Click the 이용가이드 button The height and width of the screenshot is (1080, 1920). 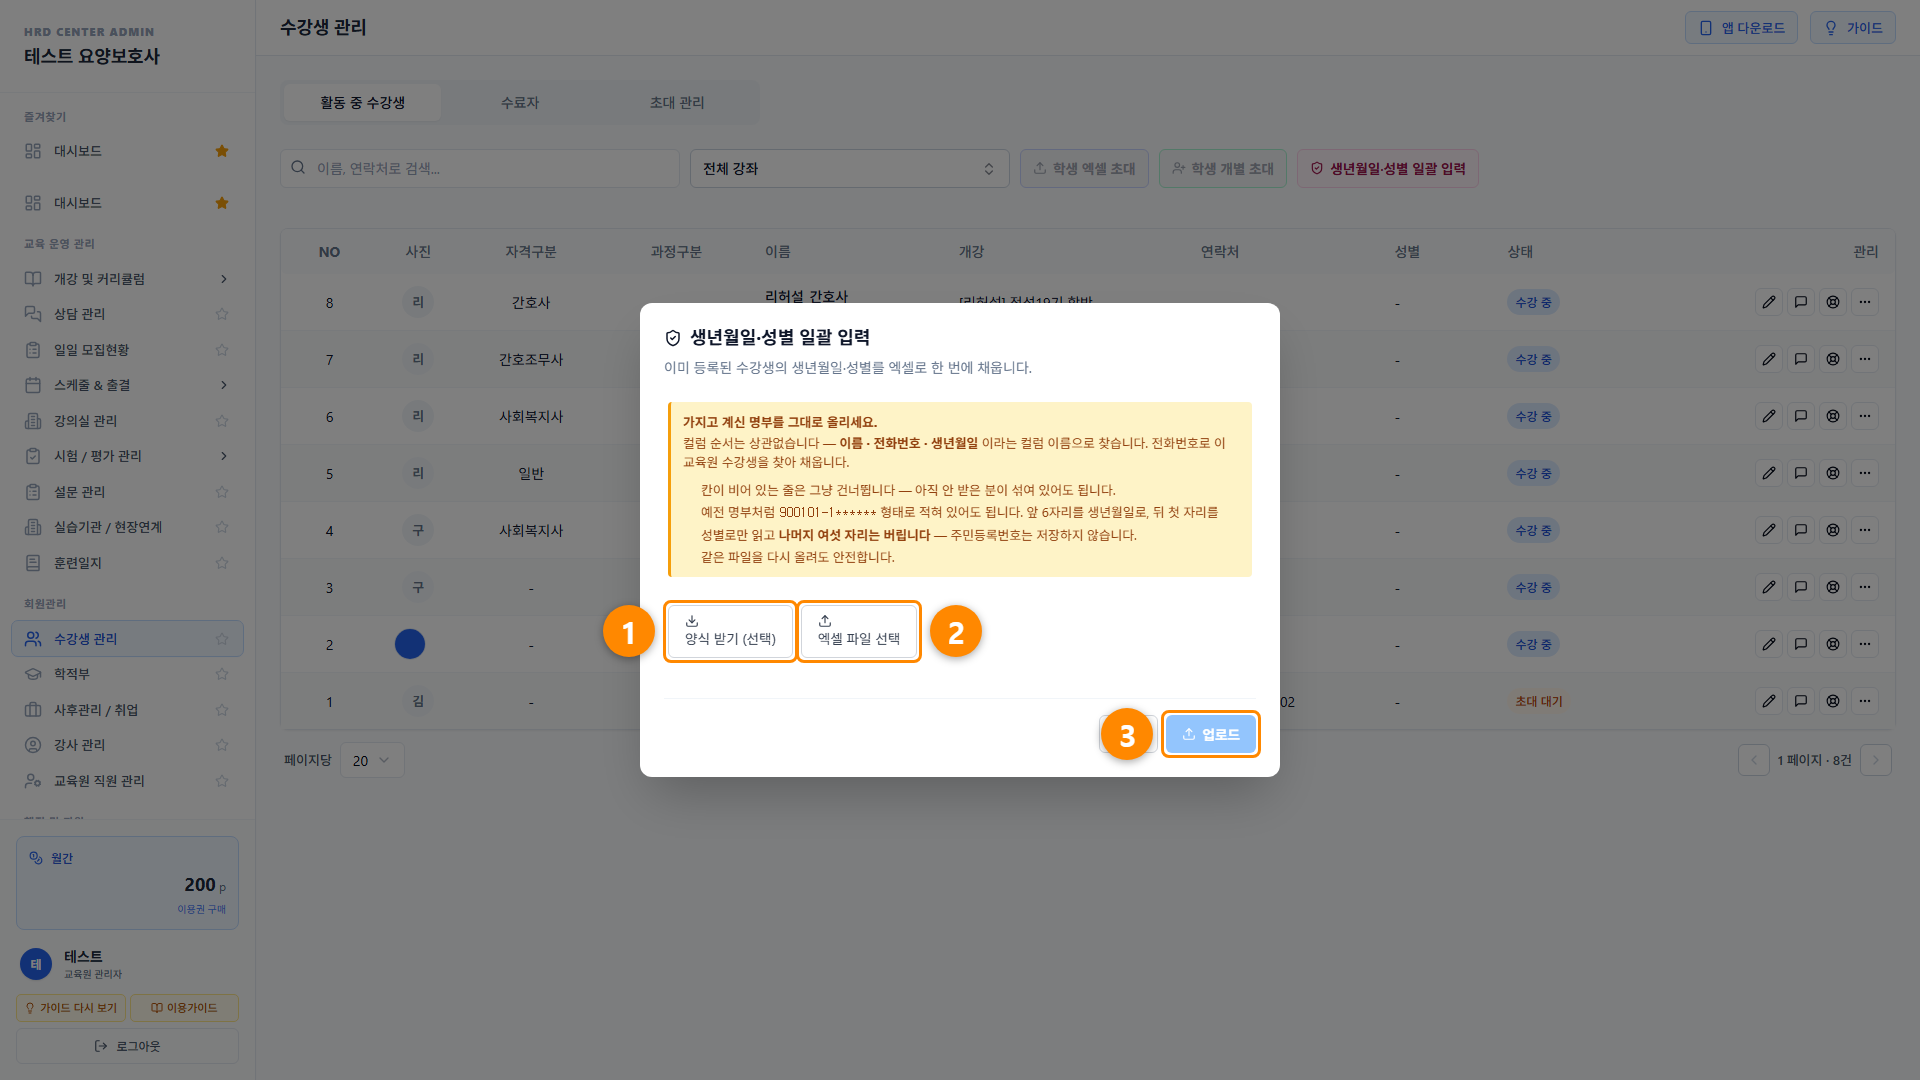184,1008
